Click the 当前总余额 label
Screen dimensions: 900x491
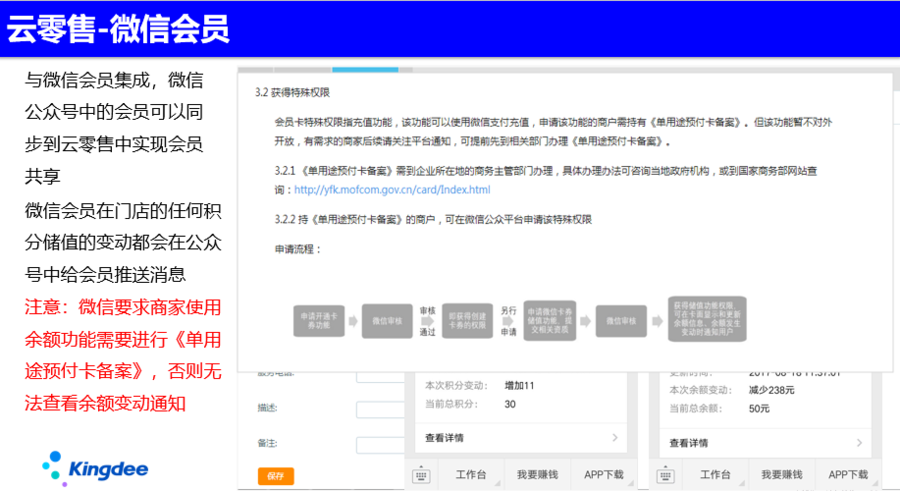[x=696, y=408]
